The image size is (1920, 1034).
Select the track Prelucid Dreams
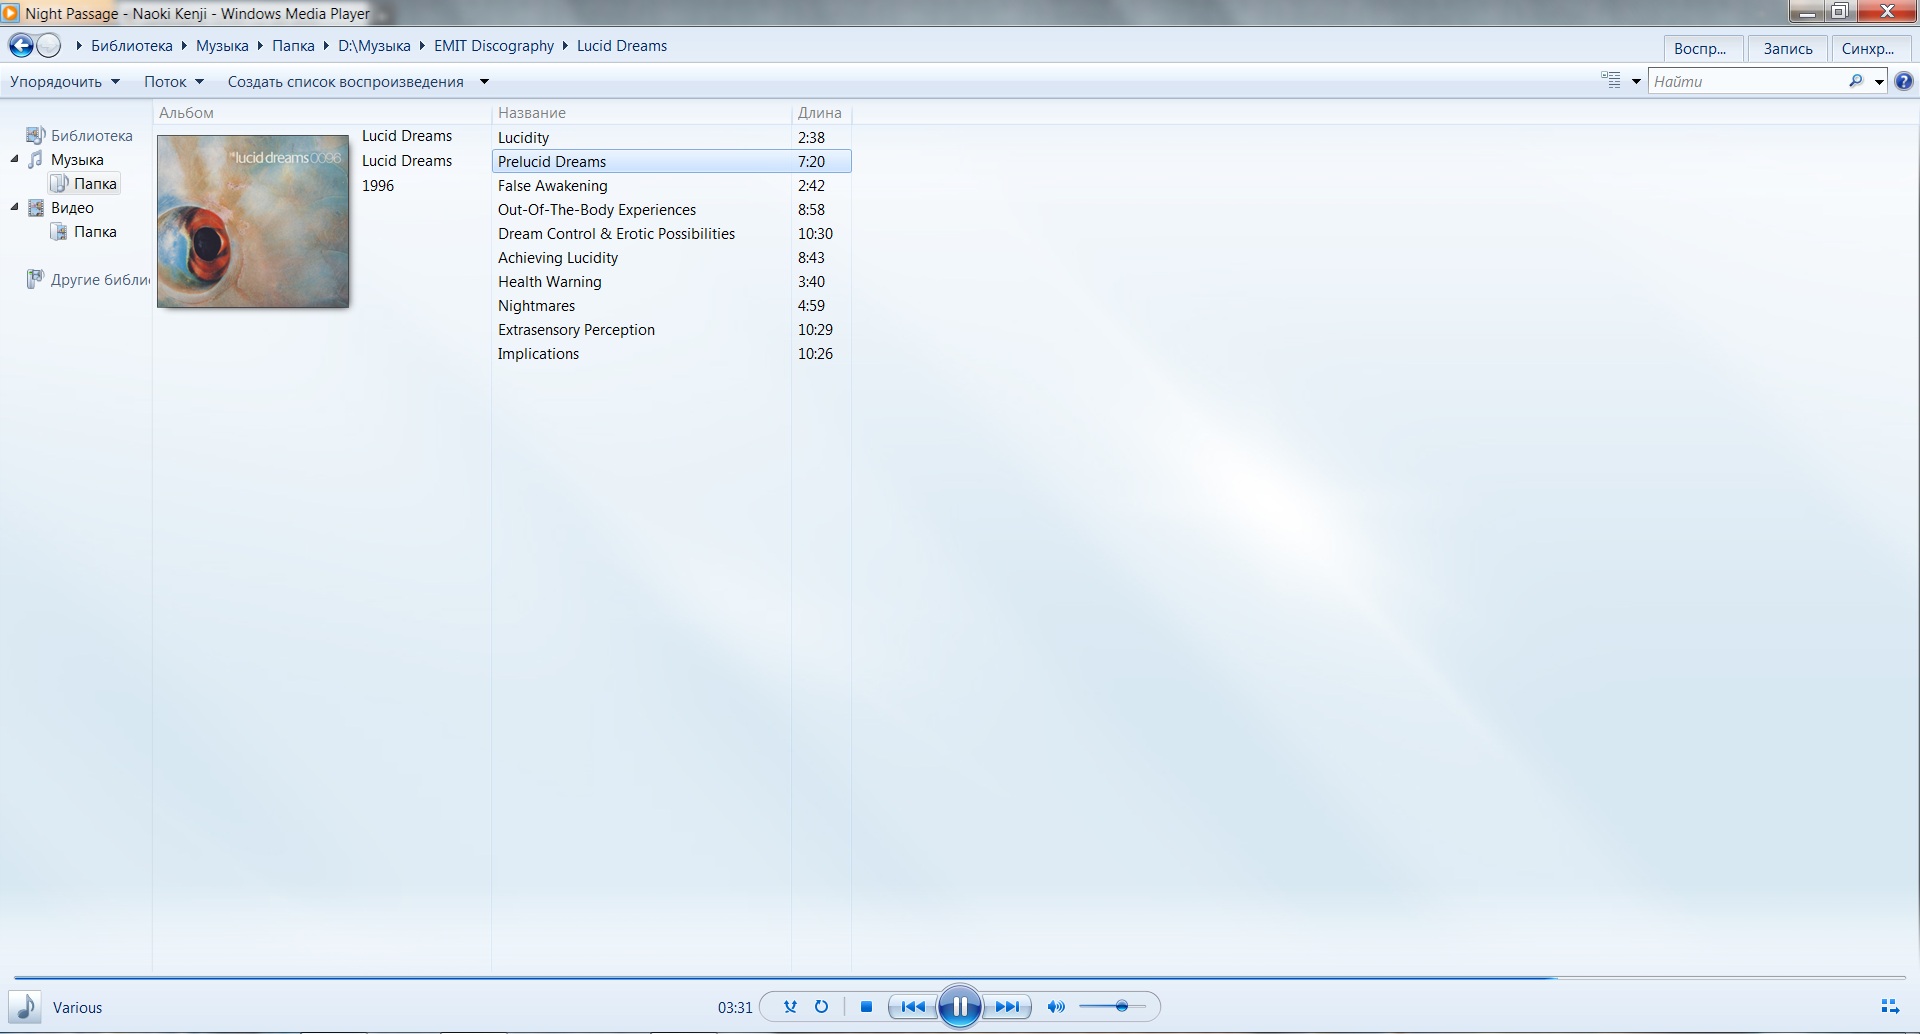(672, 162)
